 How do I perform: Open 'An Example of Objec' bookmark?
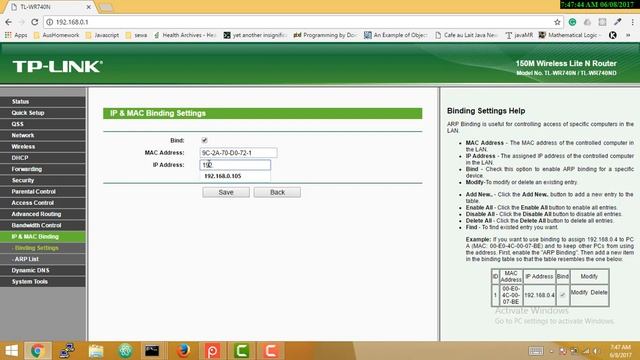[396, 36]
